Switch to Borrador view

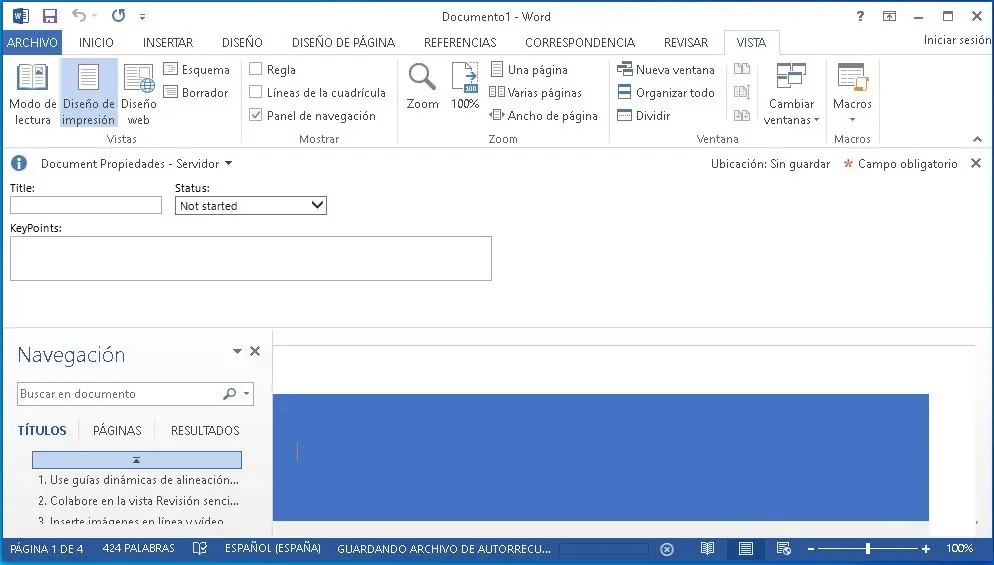tap(196, 93)
